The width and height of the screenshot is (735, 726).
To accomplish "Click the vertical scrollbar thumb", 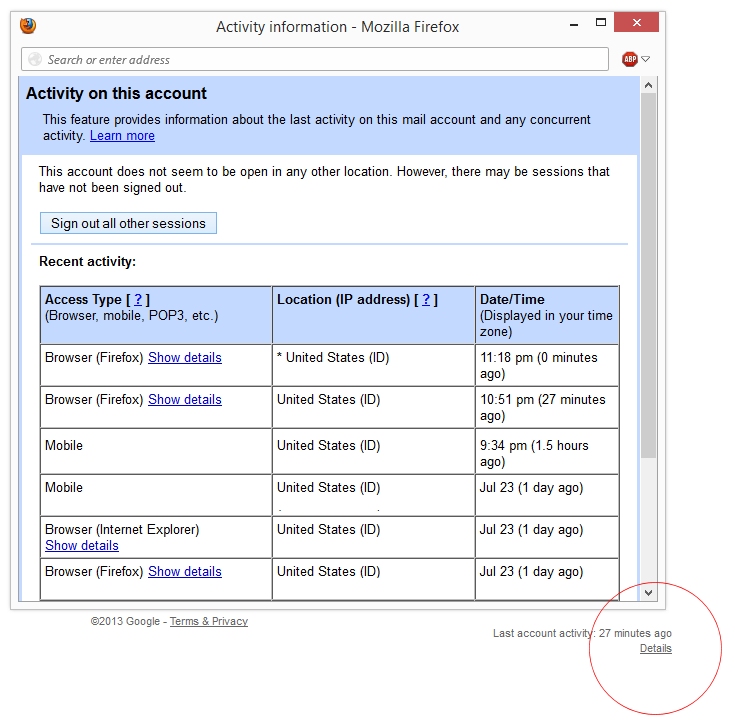I will coord(648,276).
